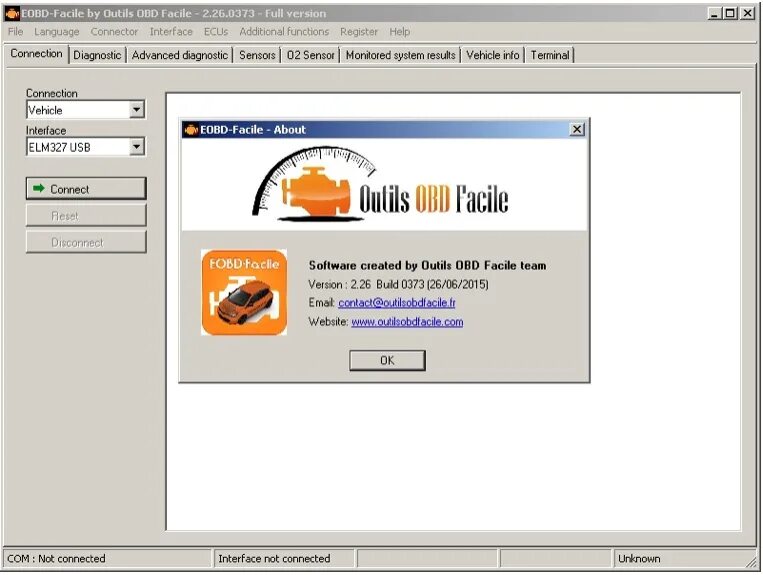This screenshot has height=575, width=763.
Task: Open the File menu
Action: coord(16,32)
